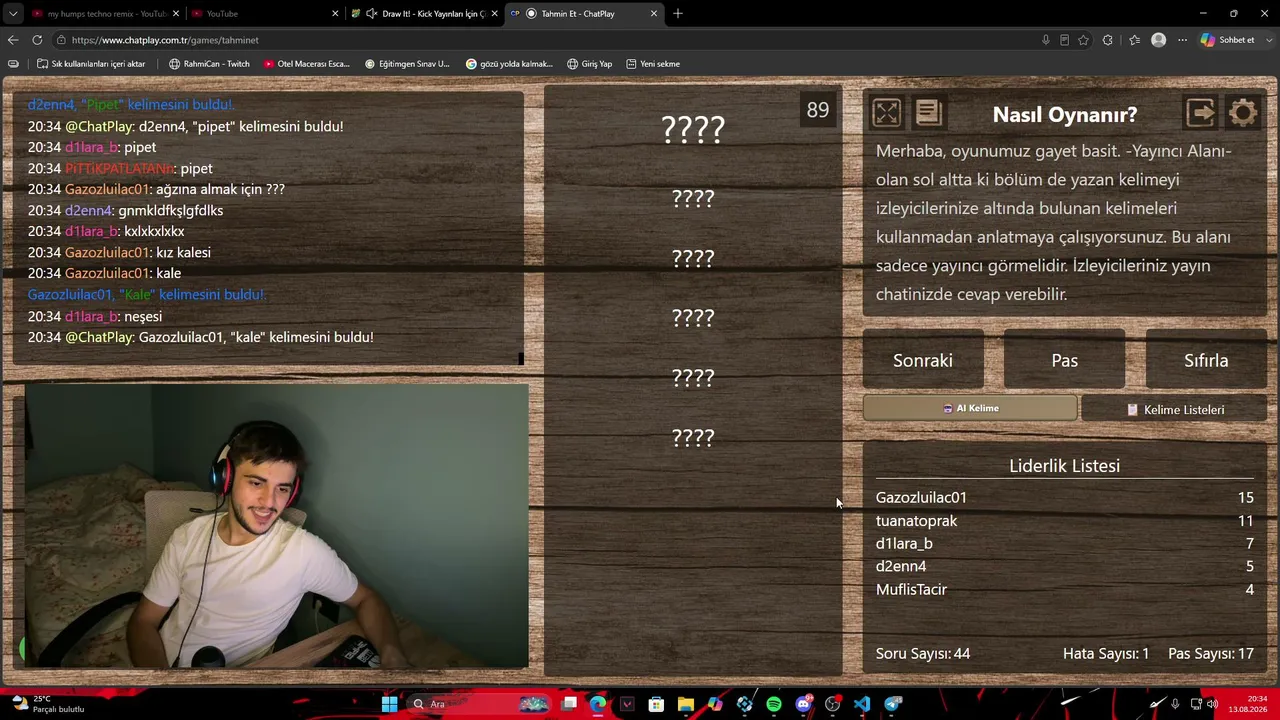
Task: Open Visual Studio Code from taskbar
Action: pyautogui.click(x=862, y=704)
